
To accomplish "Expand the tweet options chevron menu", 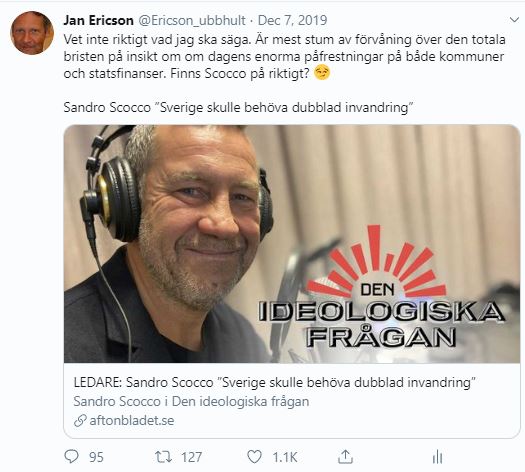I will (514, 20).
